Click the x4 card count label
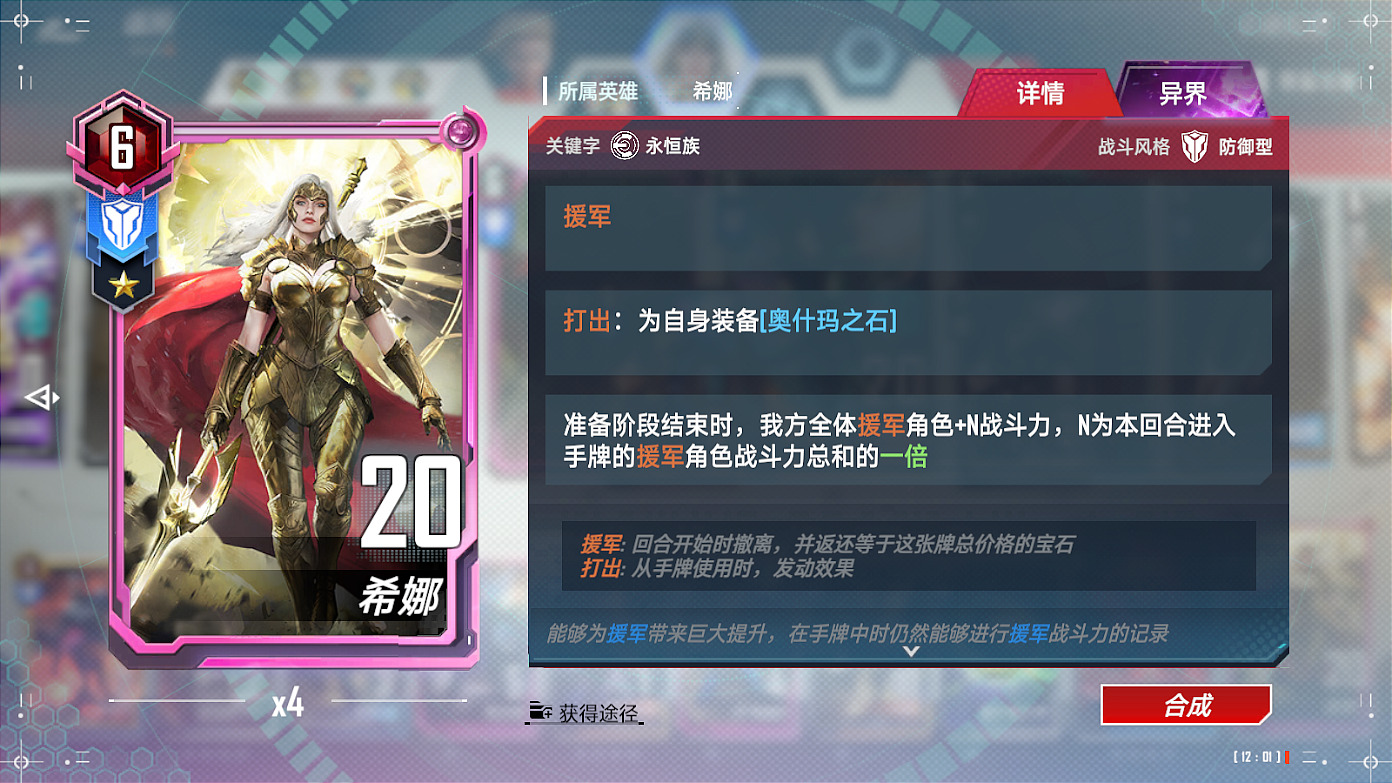The width and height of the screenshot is (1392, 783). (288, 704)
